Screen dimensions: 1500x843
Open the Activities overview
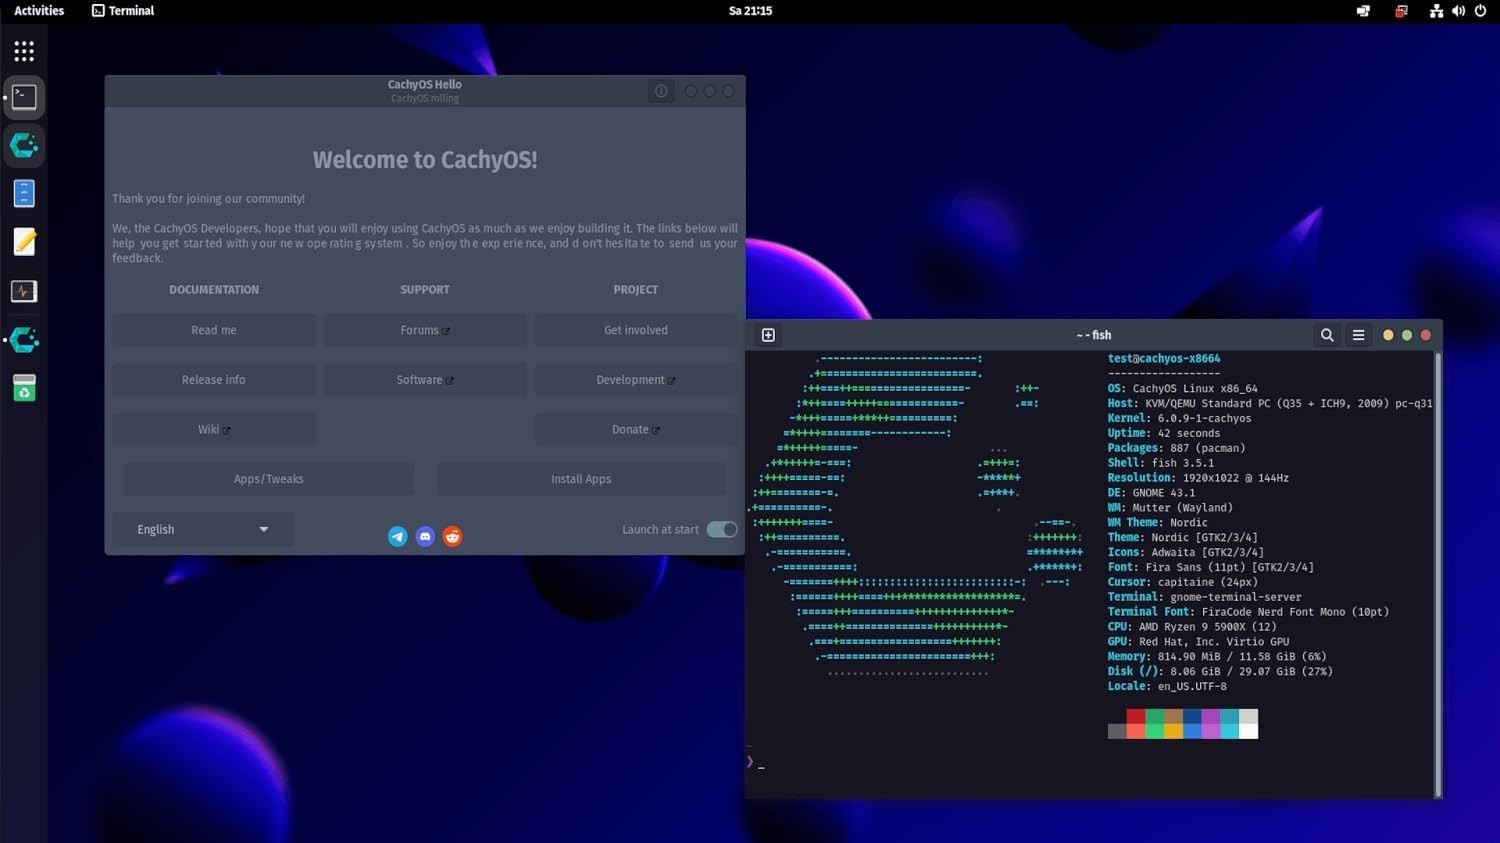(x=39, y=11)
